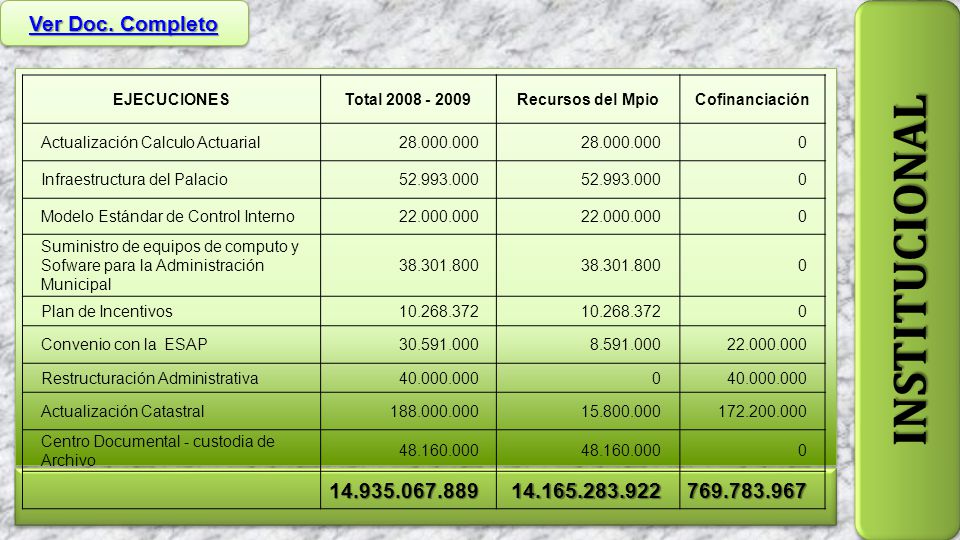Select Cofinanciación 0 for Modelo Estándar row
The height and width of the screenshot is (540, 960).
click(802, 216)
